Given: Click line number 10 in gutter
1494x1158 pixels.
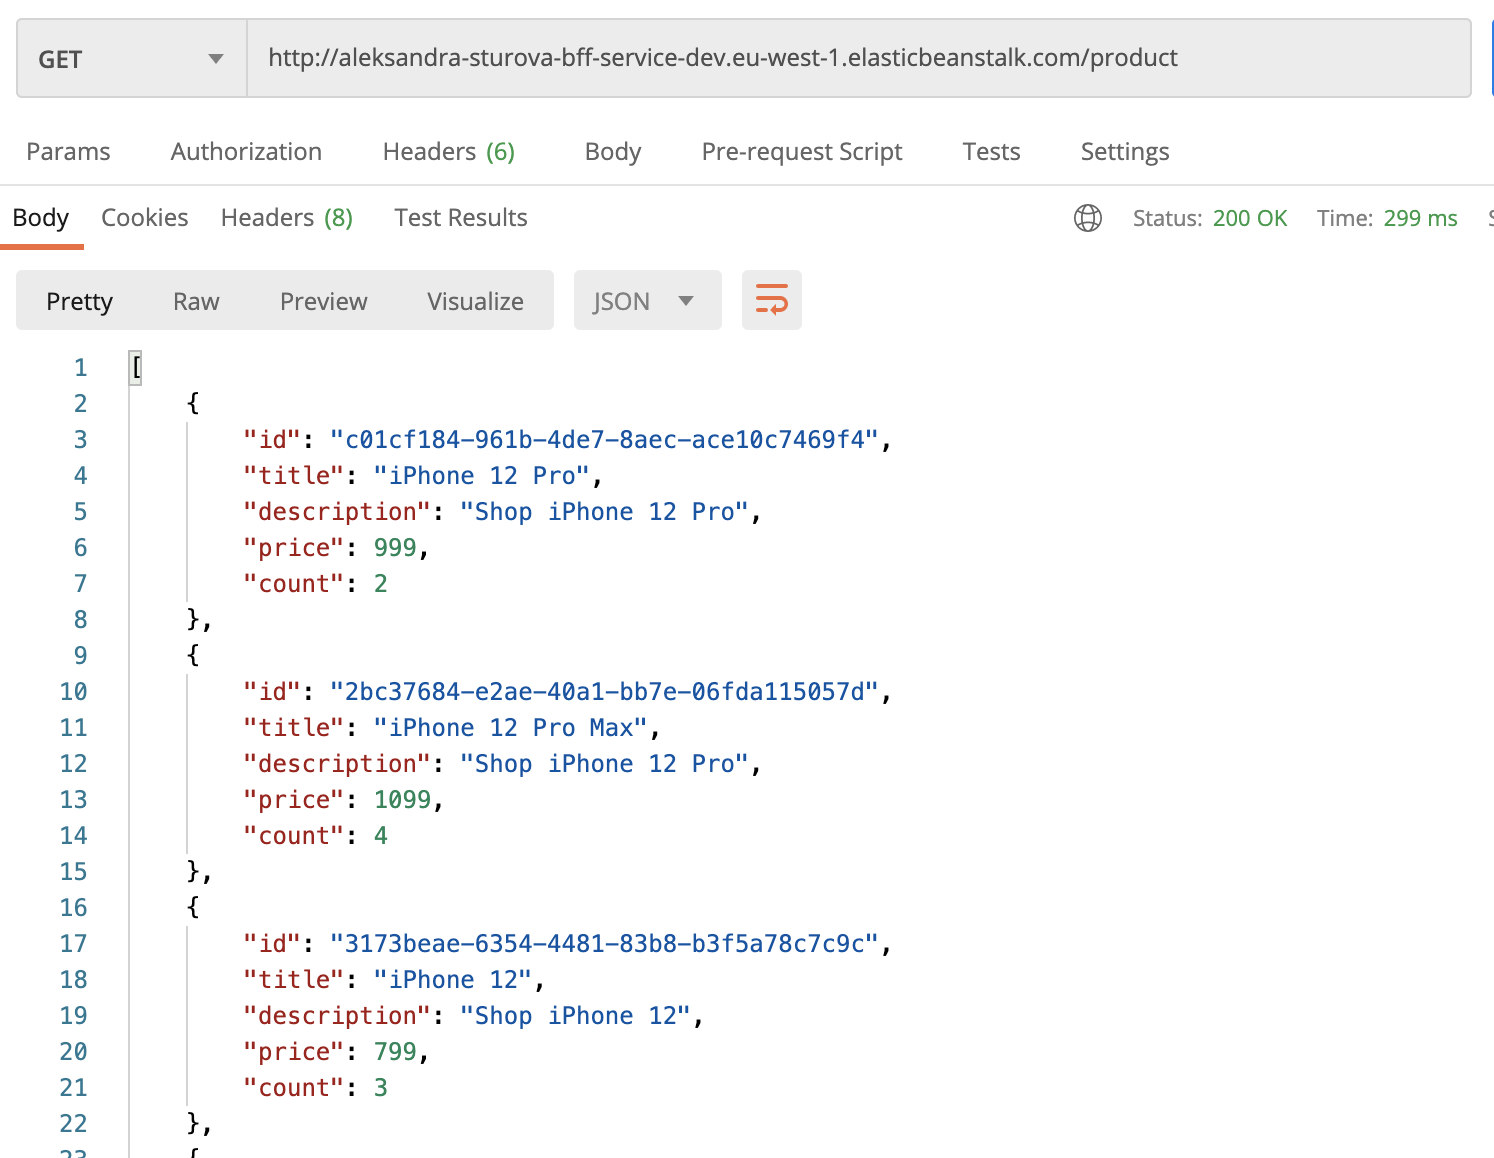Looking at the screenshot, I should coord(74,692).
